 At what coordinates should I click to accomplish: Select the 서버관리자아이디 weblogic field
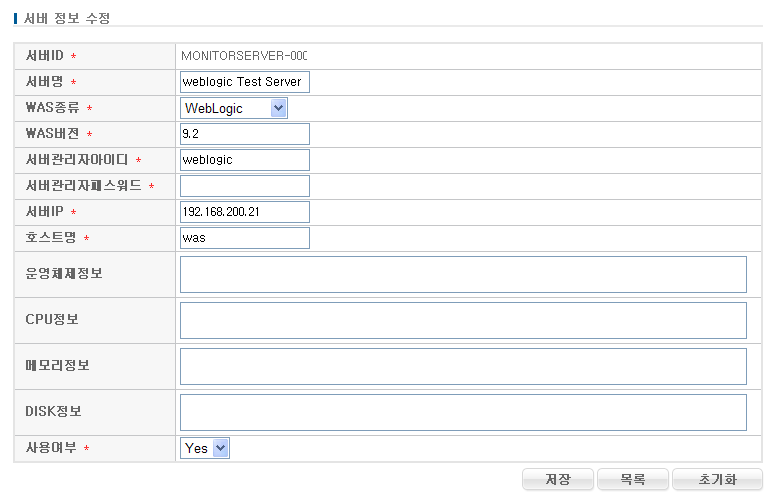coord(244,160)
